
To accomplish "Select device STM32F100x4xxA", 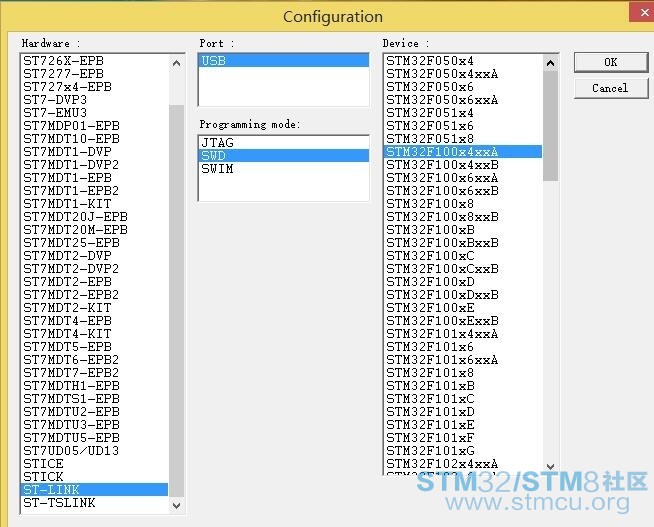I will [x=463, y=152].
